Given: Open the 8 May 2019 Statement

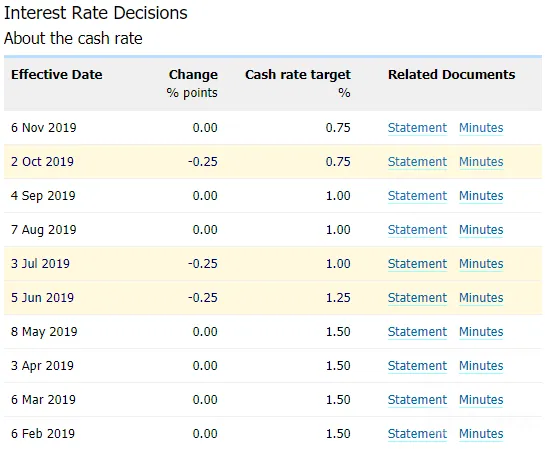Looking at the screenshot, I should 417,332.
